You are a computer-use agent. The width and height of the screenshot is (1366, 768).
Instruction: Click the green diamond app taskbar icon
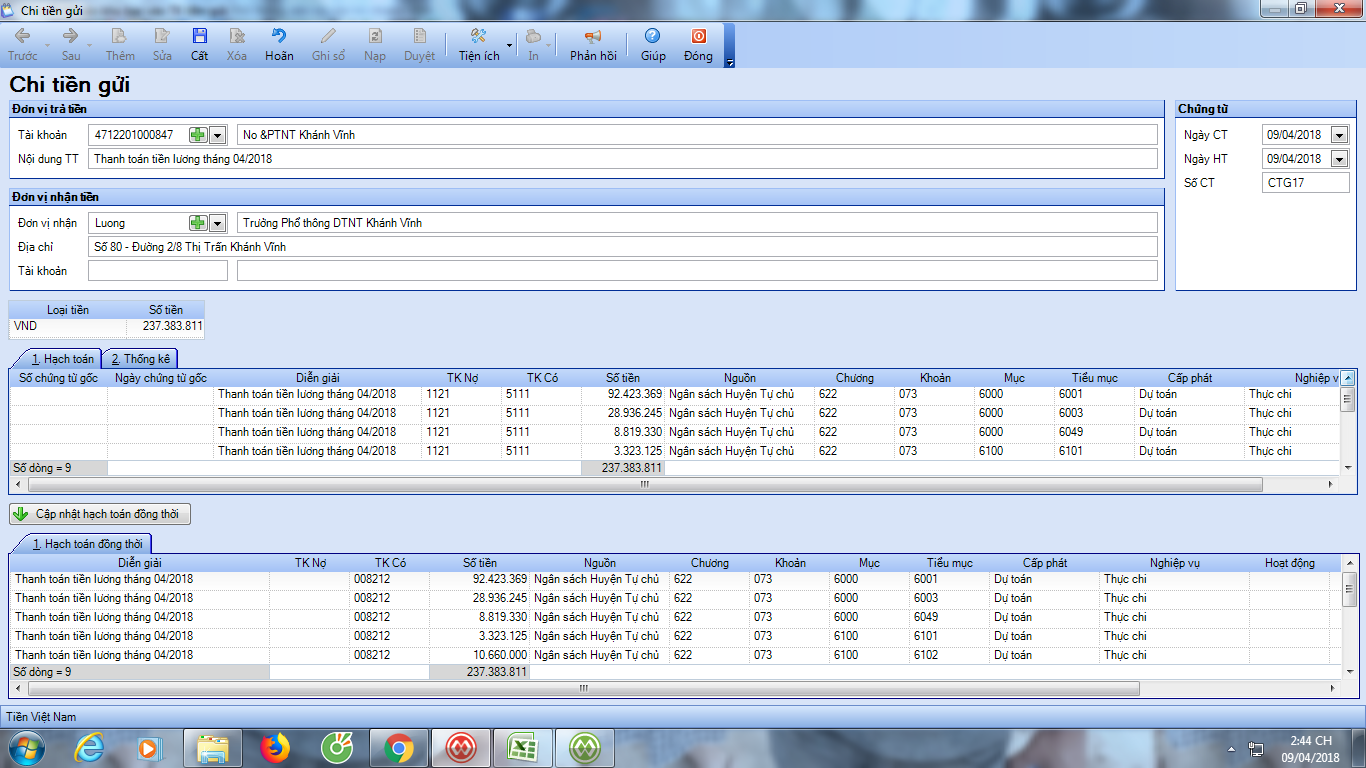[584, 747]
